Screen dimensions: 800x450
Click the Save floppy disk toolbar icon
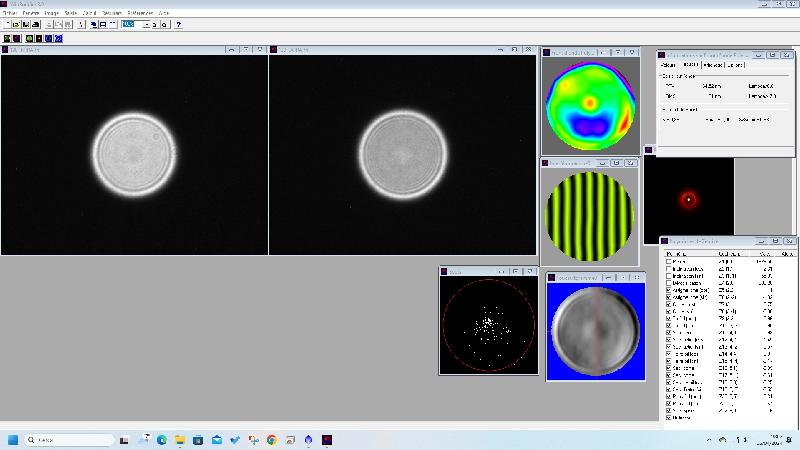26,24
